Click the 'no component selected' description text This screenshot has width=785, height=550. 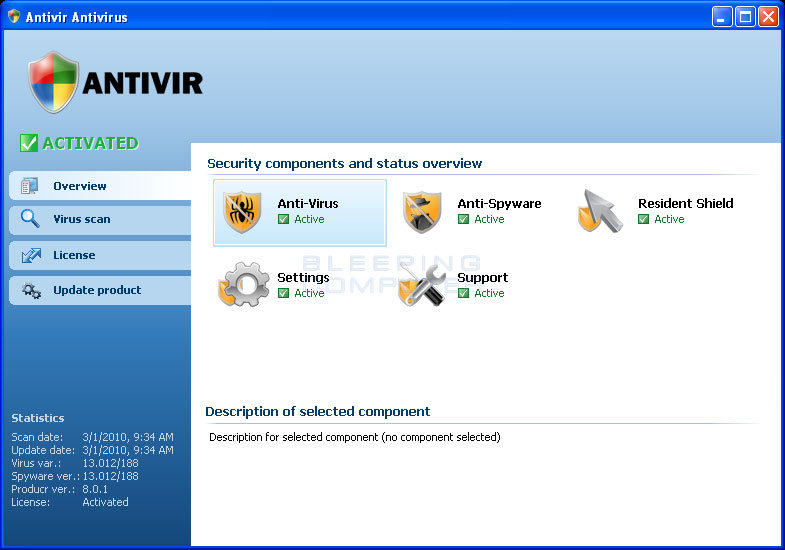(x=354, y=437)
